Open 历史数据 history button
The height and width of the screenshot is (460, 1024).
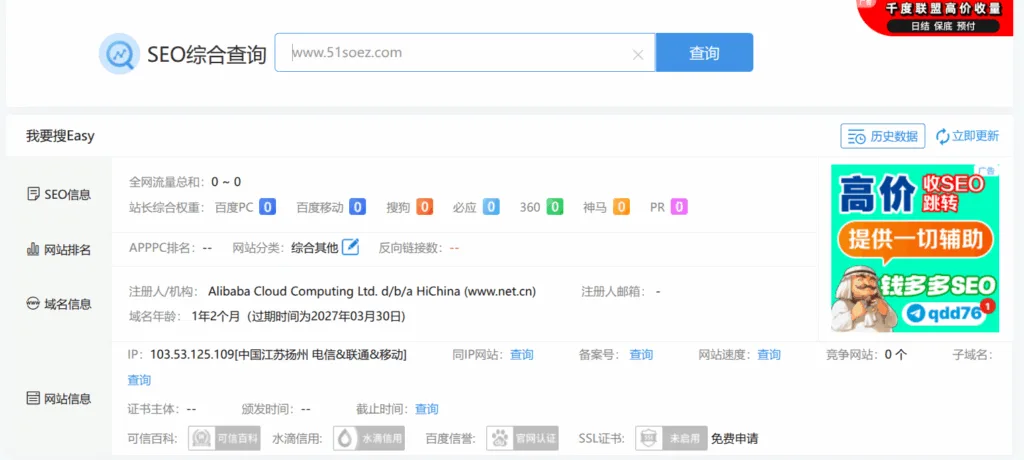coord(882,136)
